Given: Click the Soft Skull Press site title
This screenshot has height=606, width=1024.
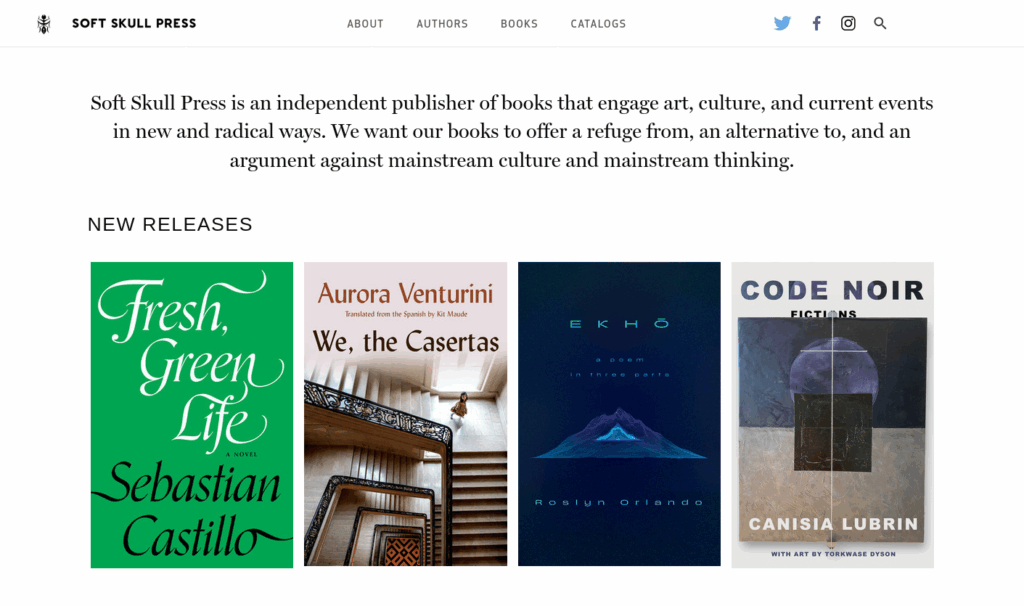Looking at the screenshot, I should coord(134,23).
